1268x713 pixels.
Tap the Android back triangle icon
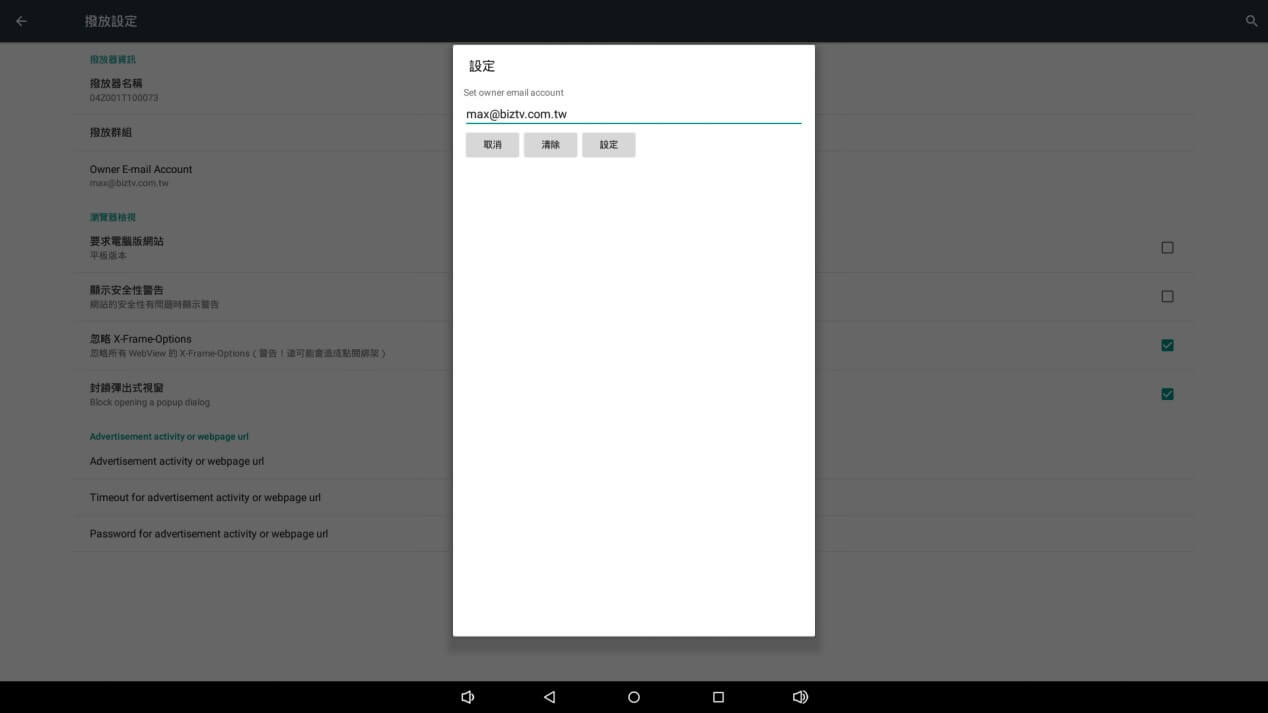click(x=549, y=697)
